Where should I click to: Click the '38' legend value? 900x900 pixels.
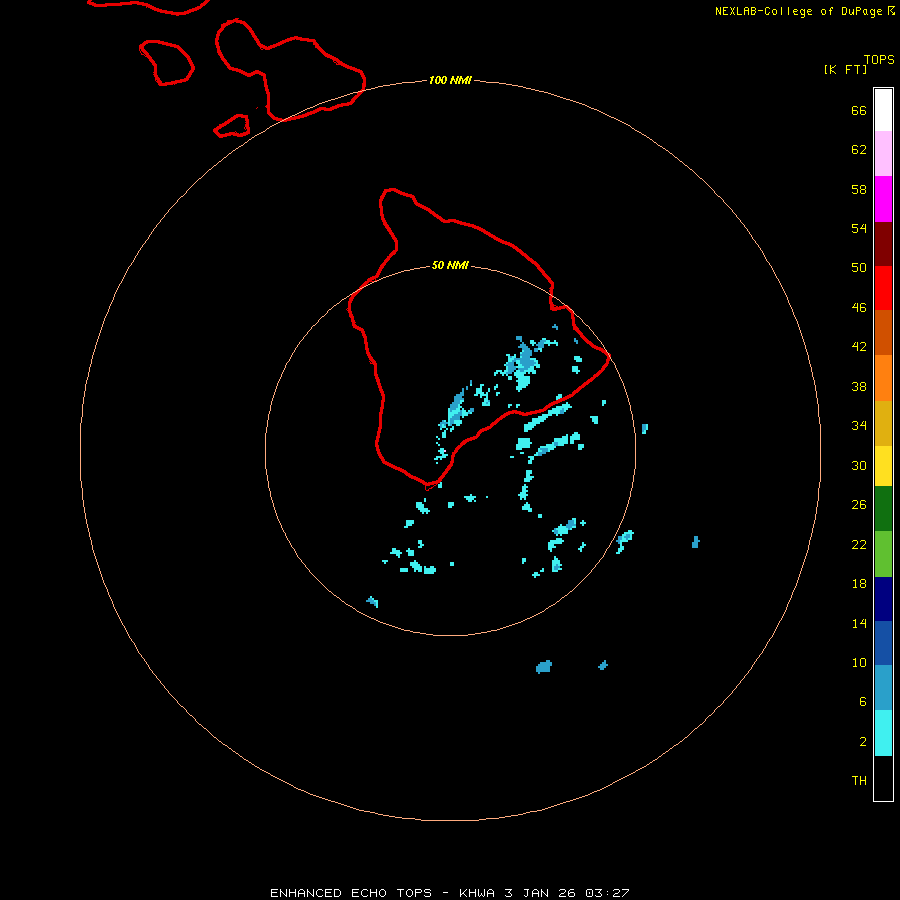[x=859, y=387]
